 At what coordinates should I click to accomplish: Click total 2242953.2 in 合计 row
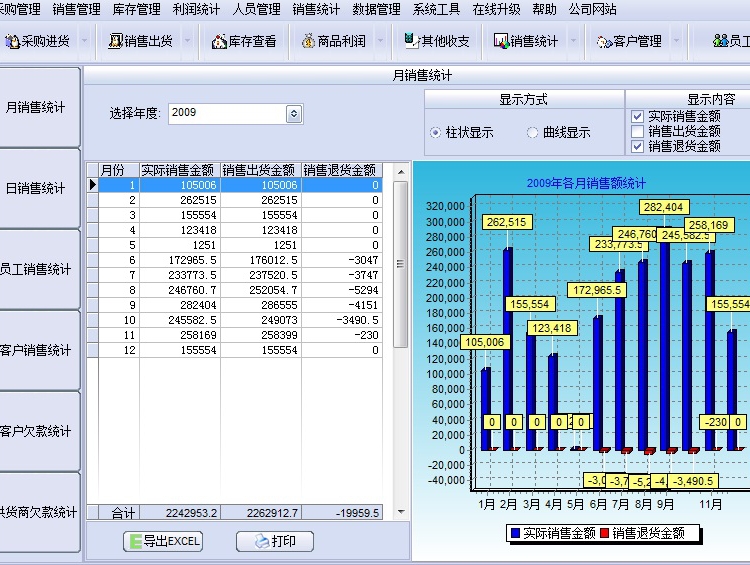coord(180,513)
